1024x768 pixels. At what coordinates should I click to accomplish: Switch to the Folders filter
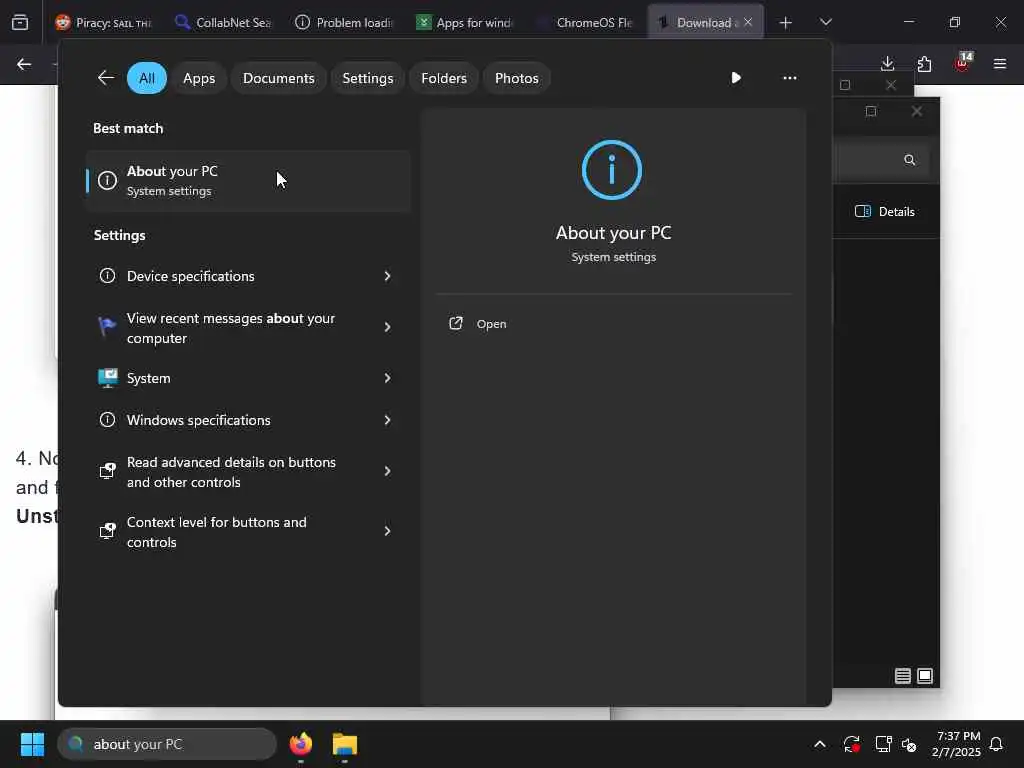[x=444, y=78]
